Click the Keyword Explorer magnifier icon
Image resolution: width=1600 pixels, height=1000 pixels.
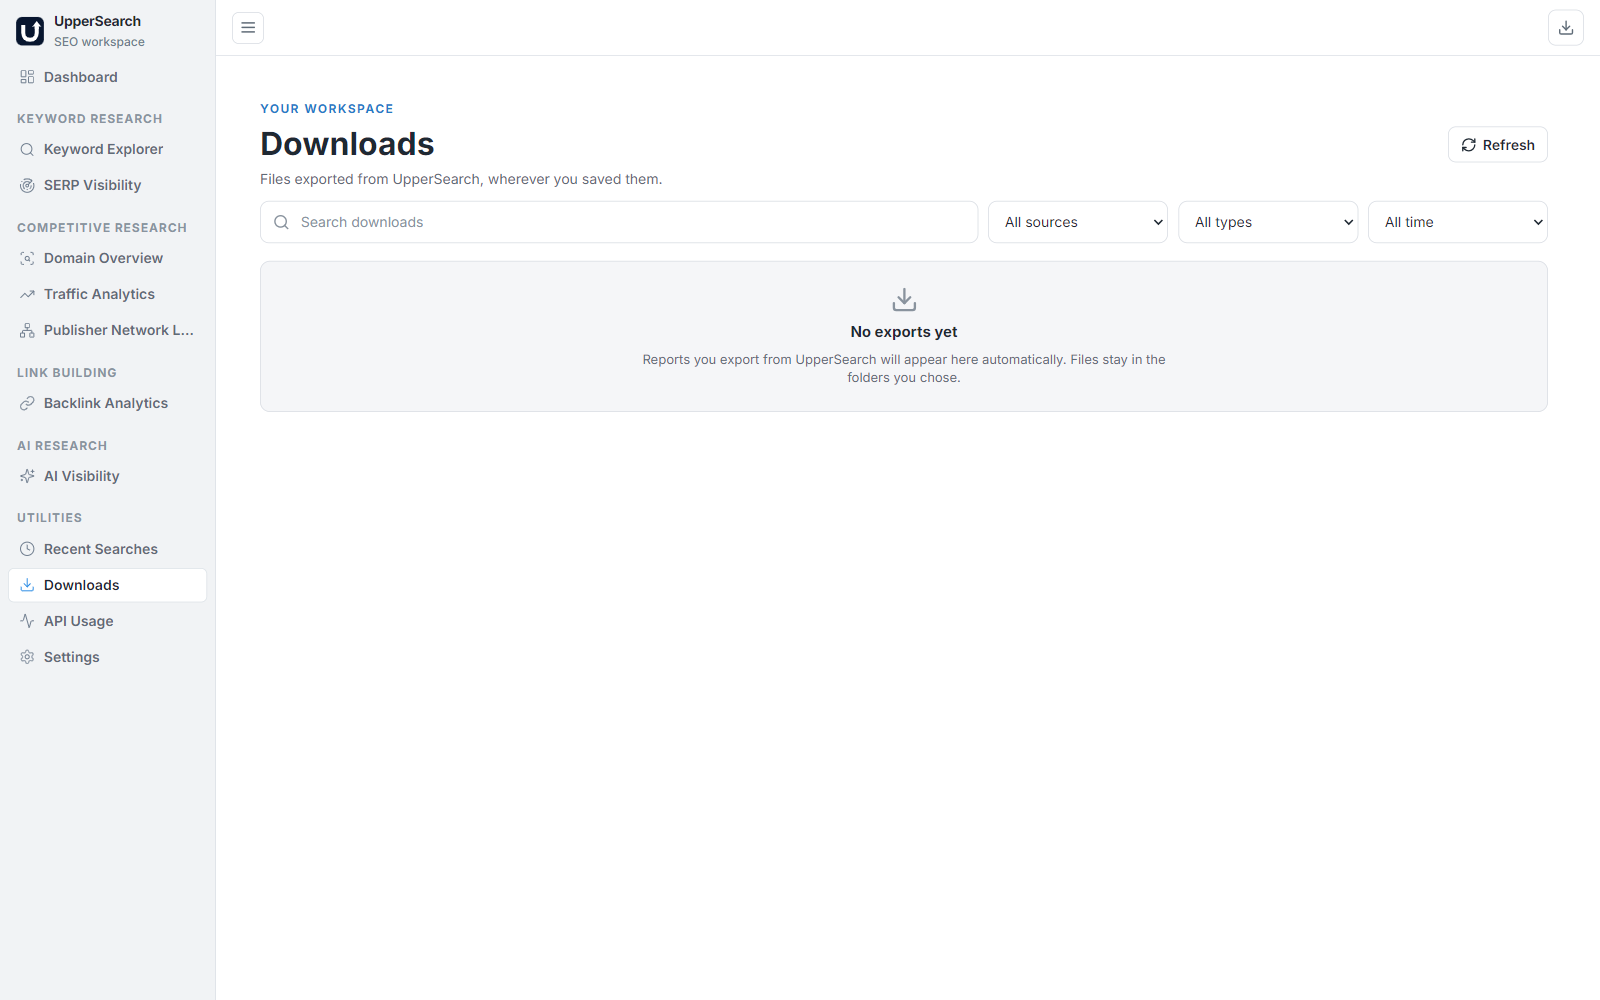click(27, 149)
